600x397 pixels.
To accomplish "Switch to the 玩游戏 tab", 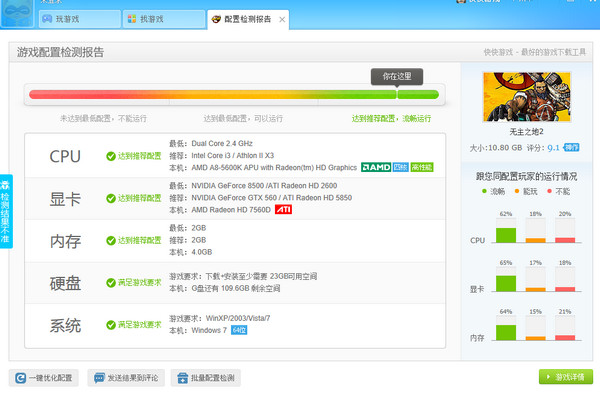I will tap(80, 19).
